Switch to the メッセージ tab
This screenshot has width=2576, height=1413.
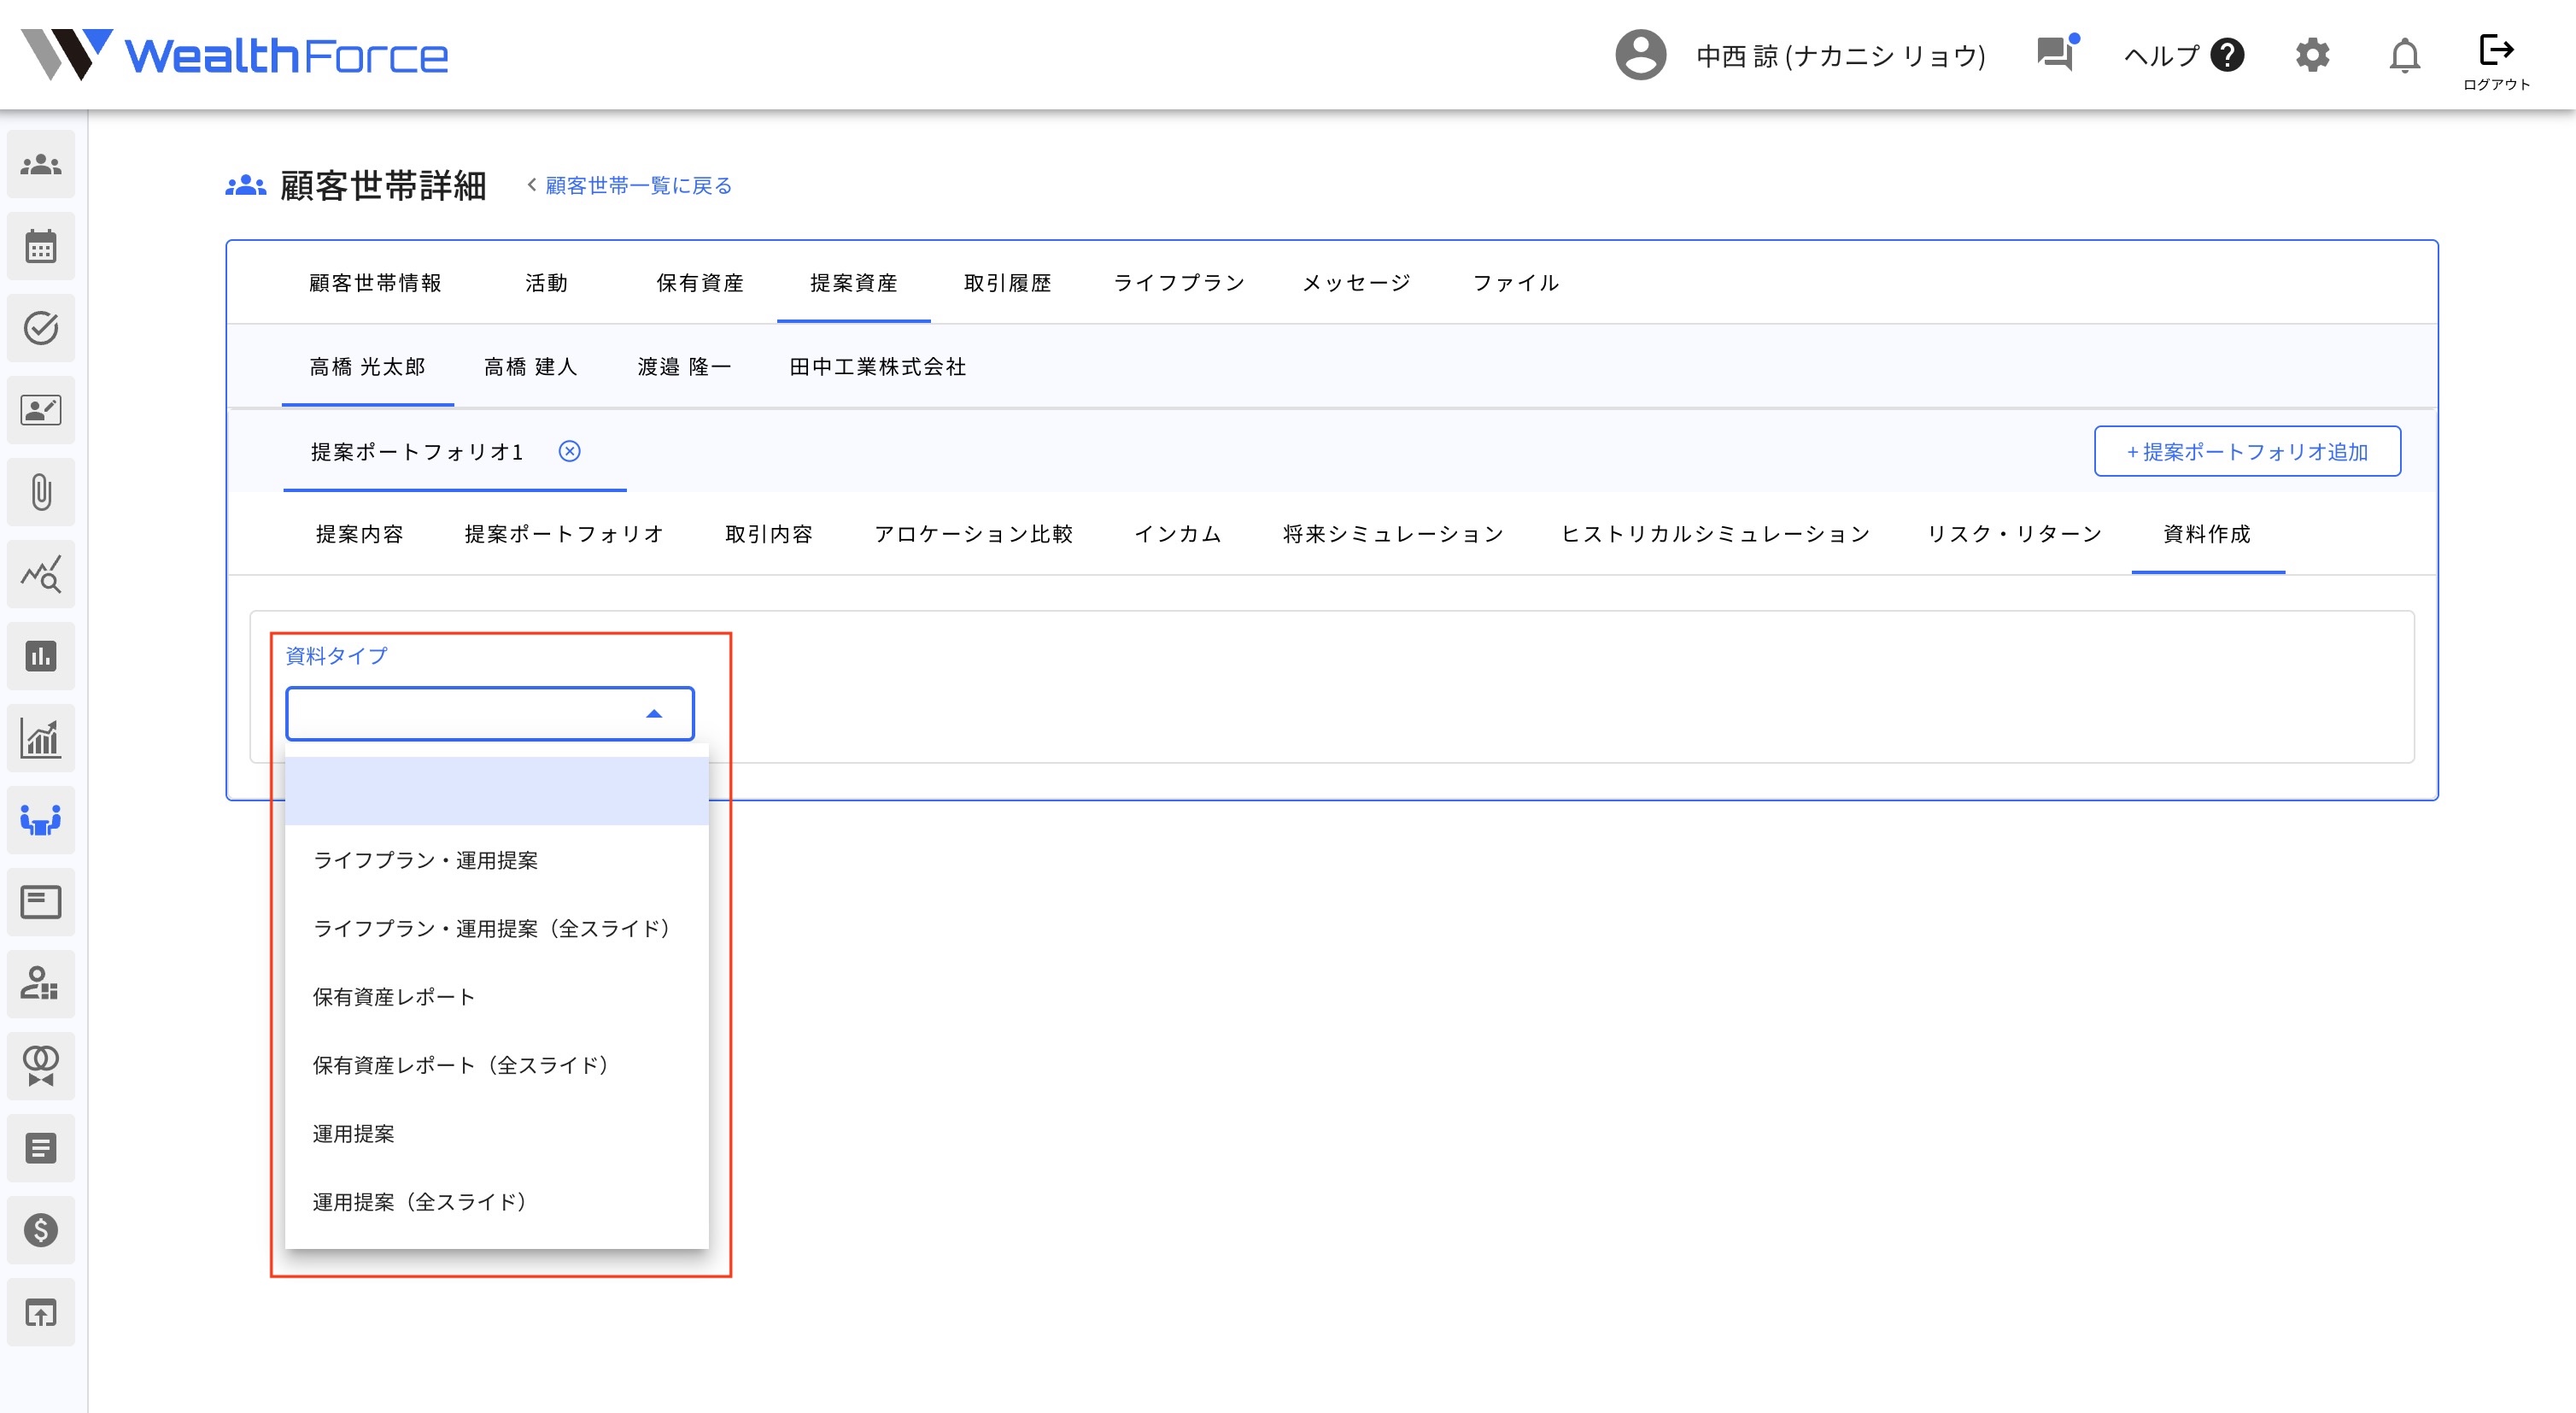click(1356, 283)
